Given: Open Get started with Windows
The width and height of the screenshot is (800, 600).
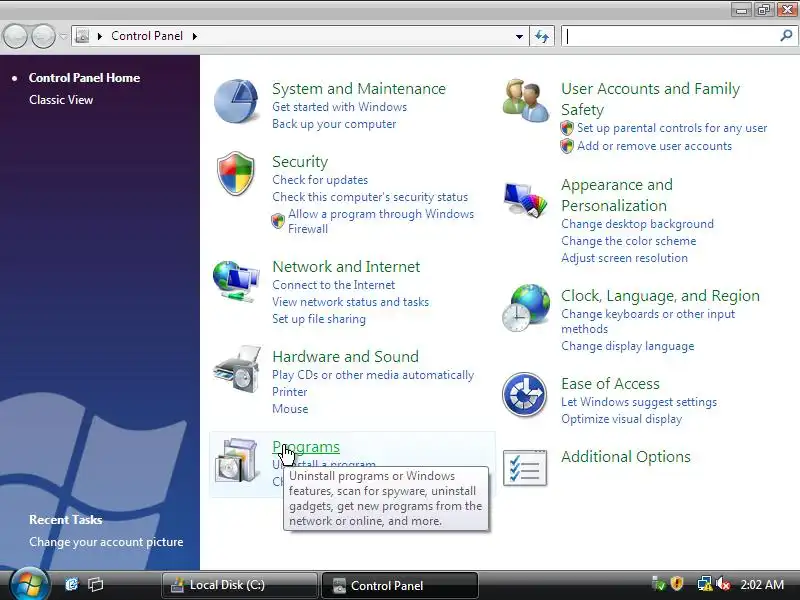Looking at the screenshot, I should [x=339, y=107].
